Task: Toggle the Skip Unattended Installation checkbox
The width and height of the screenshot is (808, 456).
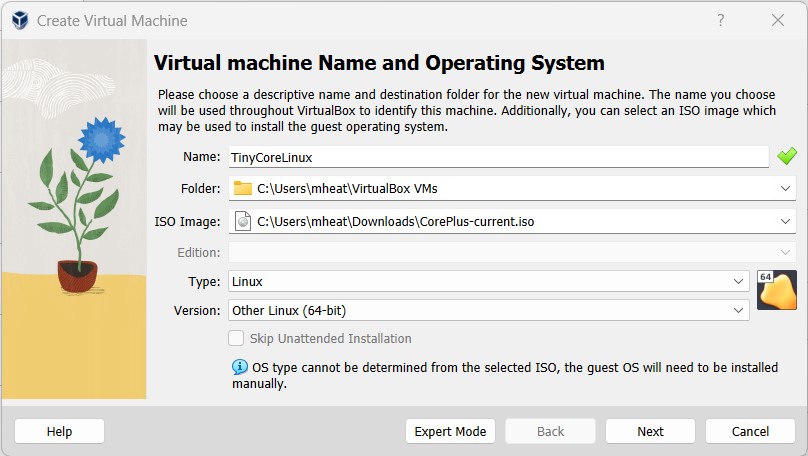Action: point(236,339)
